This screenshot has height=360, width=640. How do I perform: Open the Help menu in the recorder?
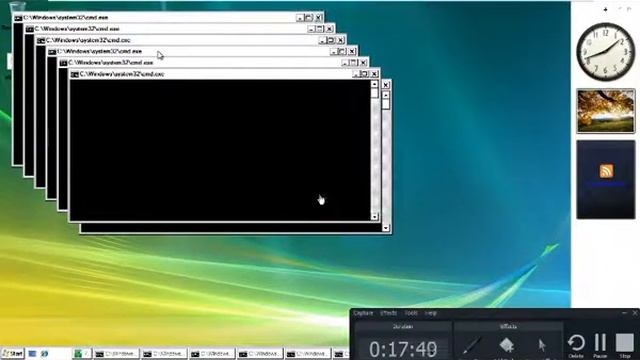click(x=431, y=313)
